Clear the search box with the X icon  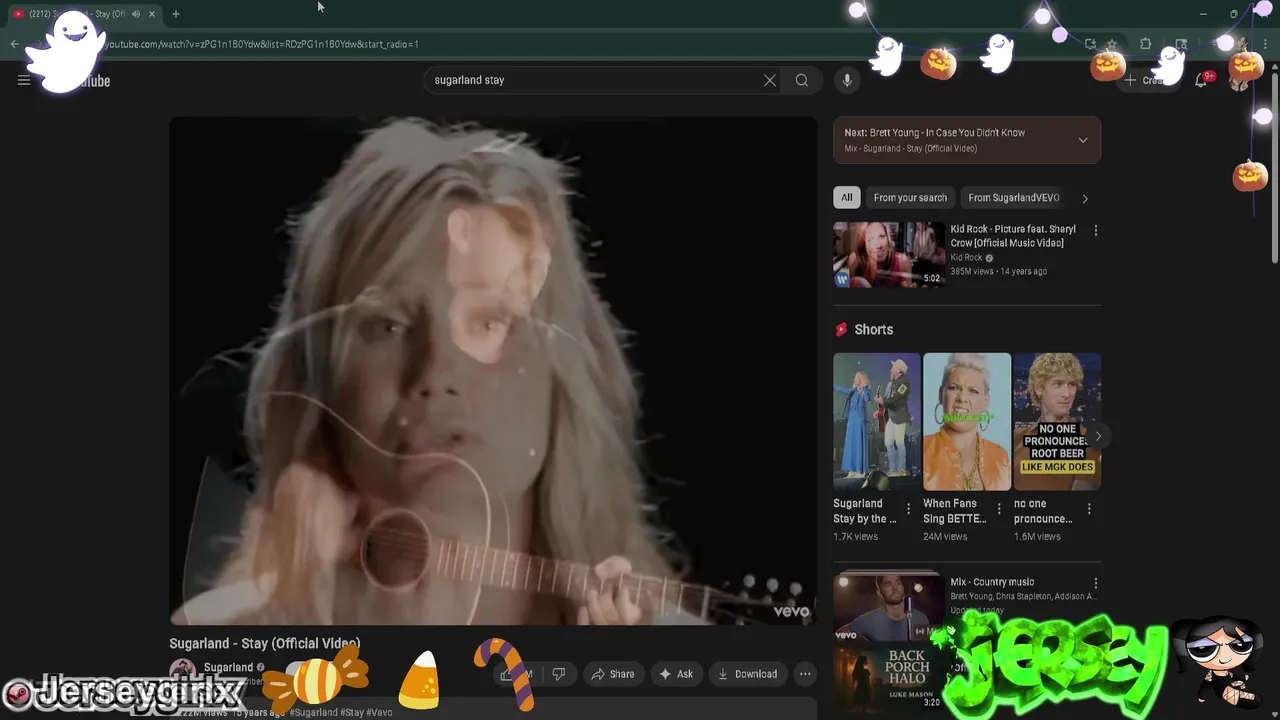pyautogui.click(x=770, y=80)
